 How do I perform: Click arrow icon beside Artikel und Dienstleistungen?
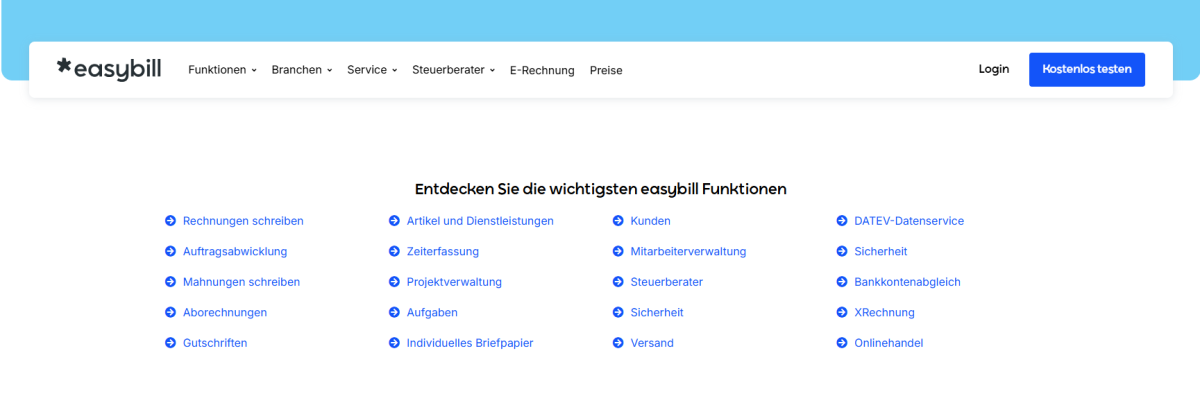click(x=394, y=221)
